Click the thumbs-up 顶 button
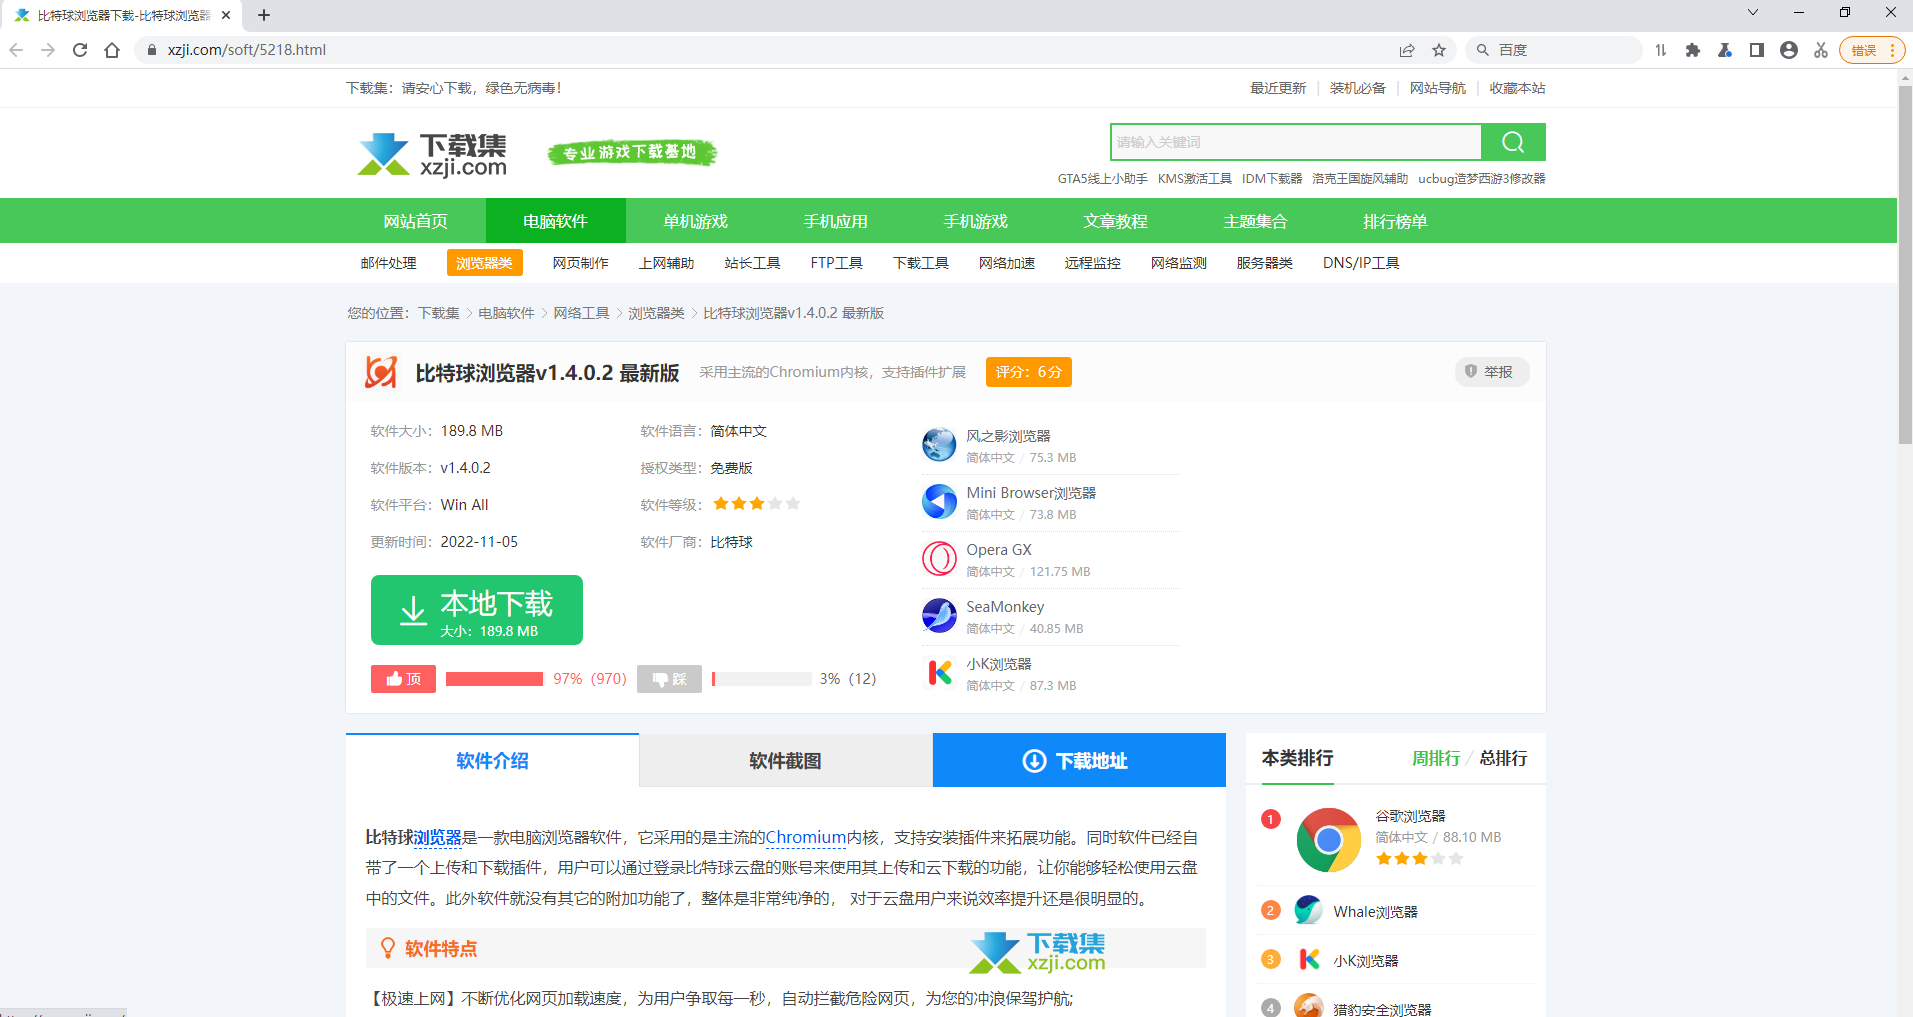This screenshot has height=1017, width=1913. pos(403,679)
